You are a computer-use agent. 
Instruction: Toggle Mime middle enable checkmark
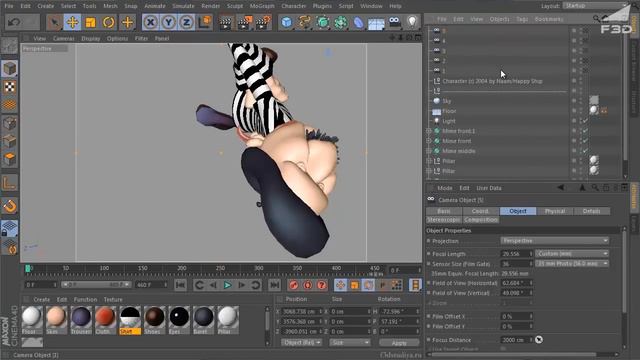[x=585, y=151]
